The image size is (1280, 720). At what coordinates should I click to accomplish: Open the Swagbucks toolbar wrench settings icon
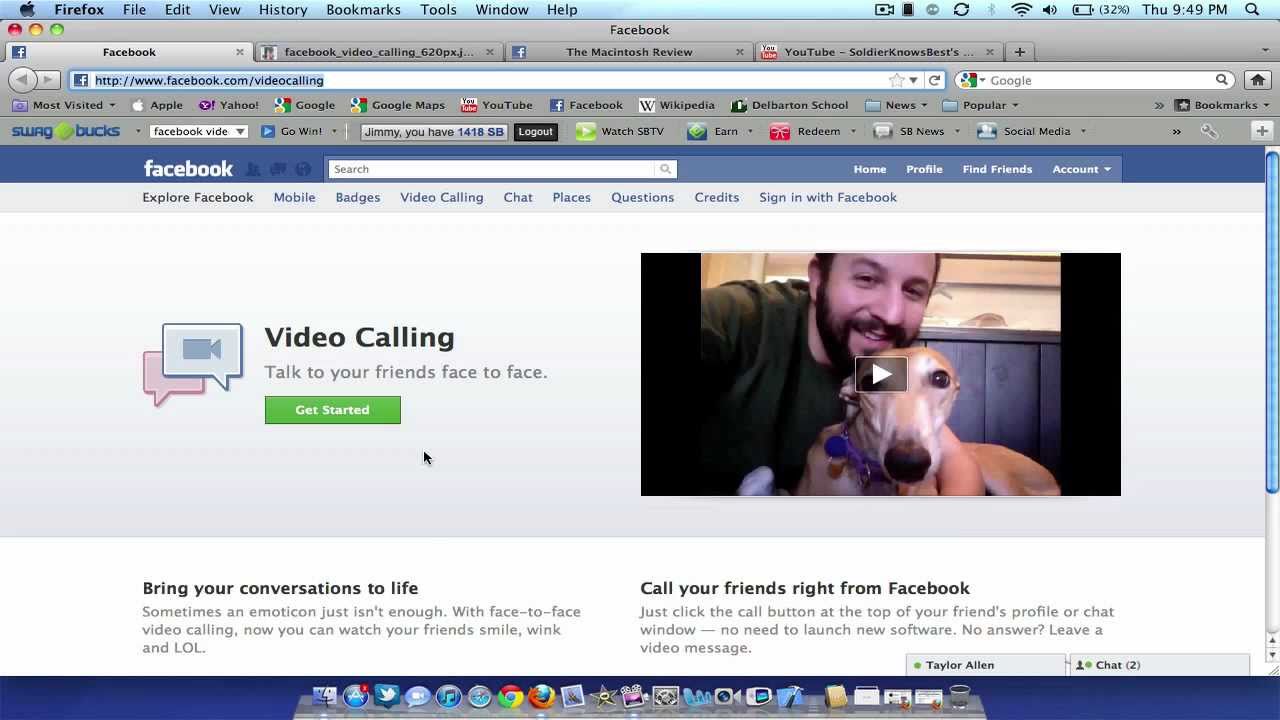pos(1209,131)
